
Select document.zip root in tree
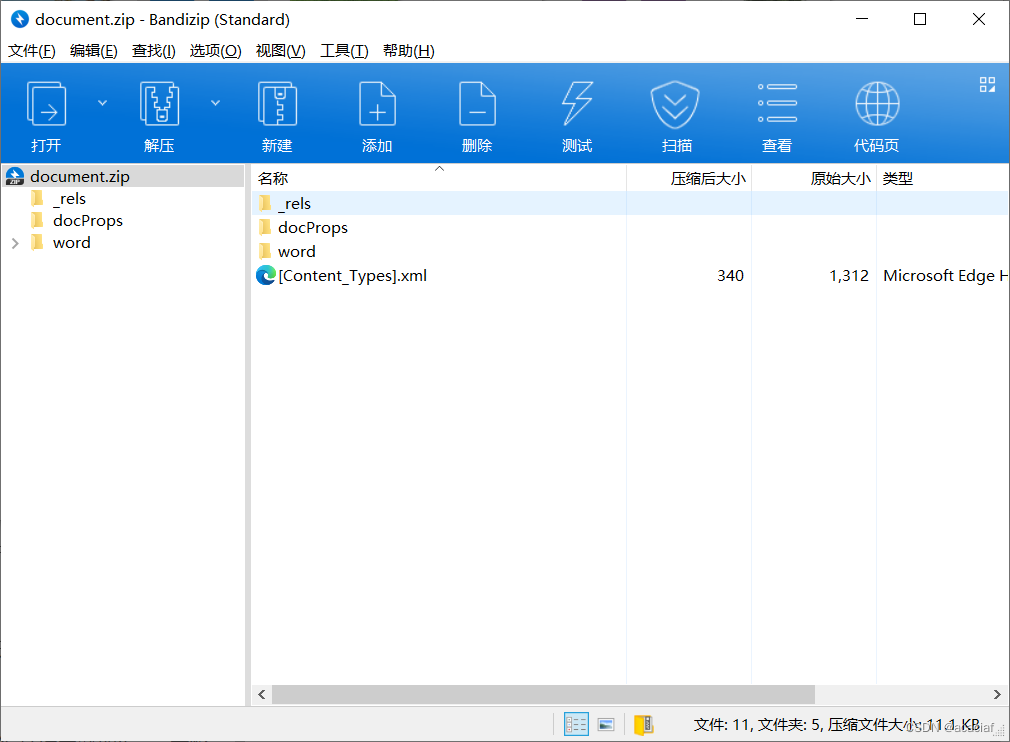(x=123, y=176)
